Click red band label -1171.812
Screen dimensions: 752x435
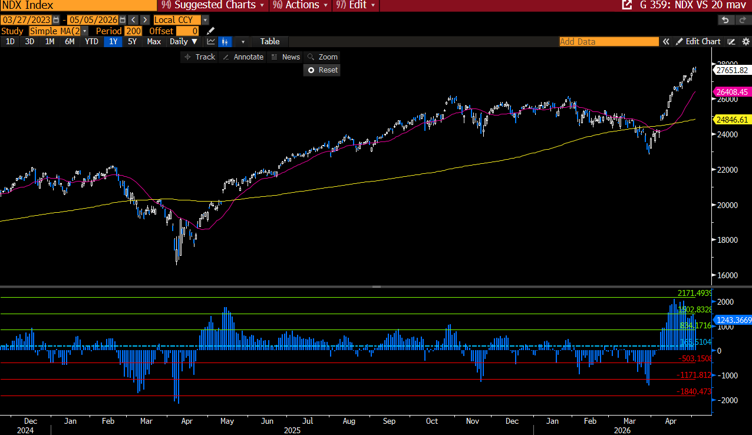point(694,375)
